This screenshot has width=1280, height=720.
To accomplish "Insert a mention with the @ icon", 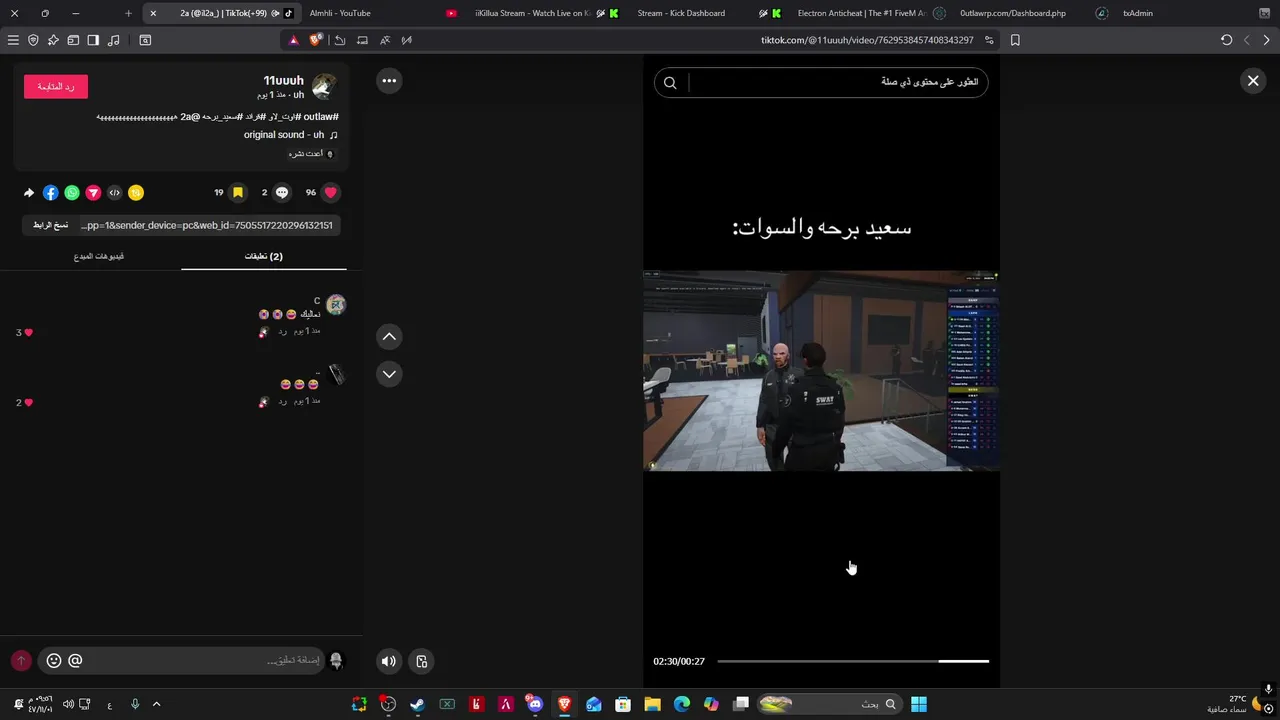I will point(75,661).
